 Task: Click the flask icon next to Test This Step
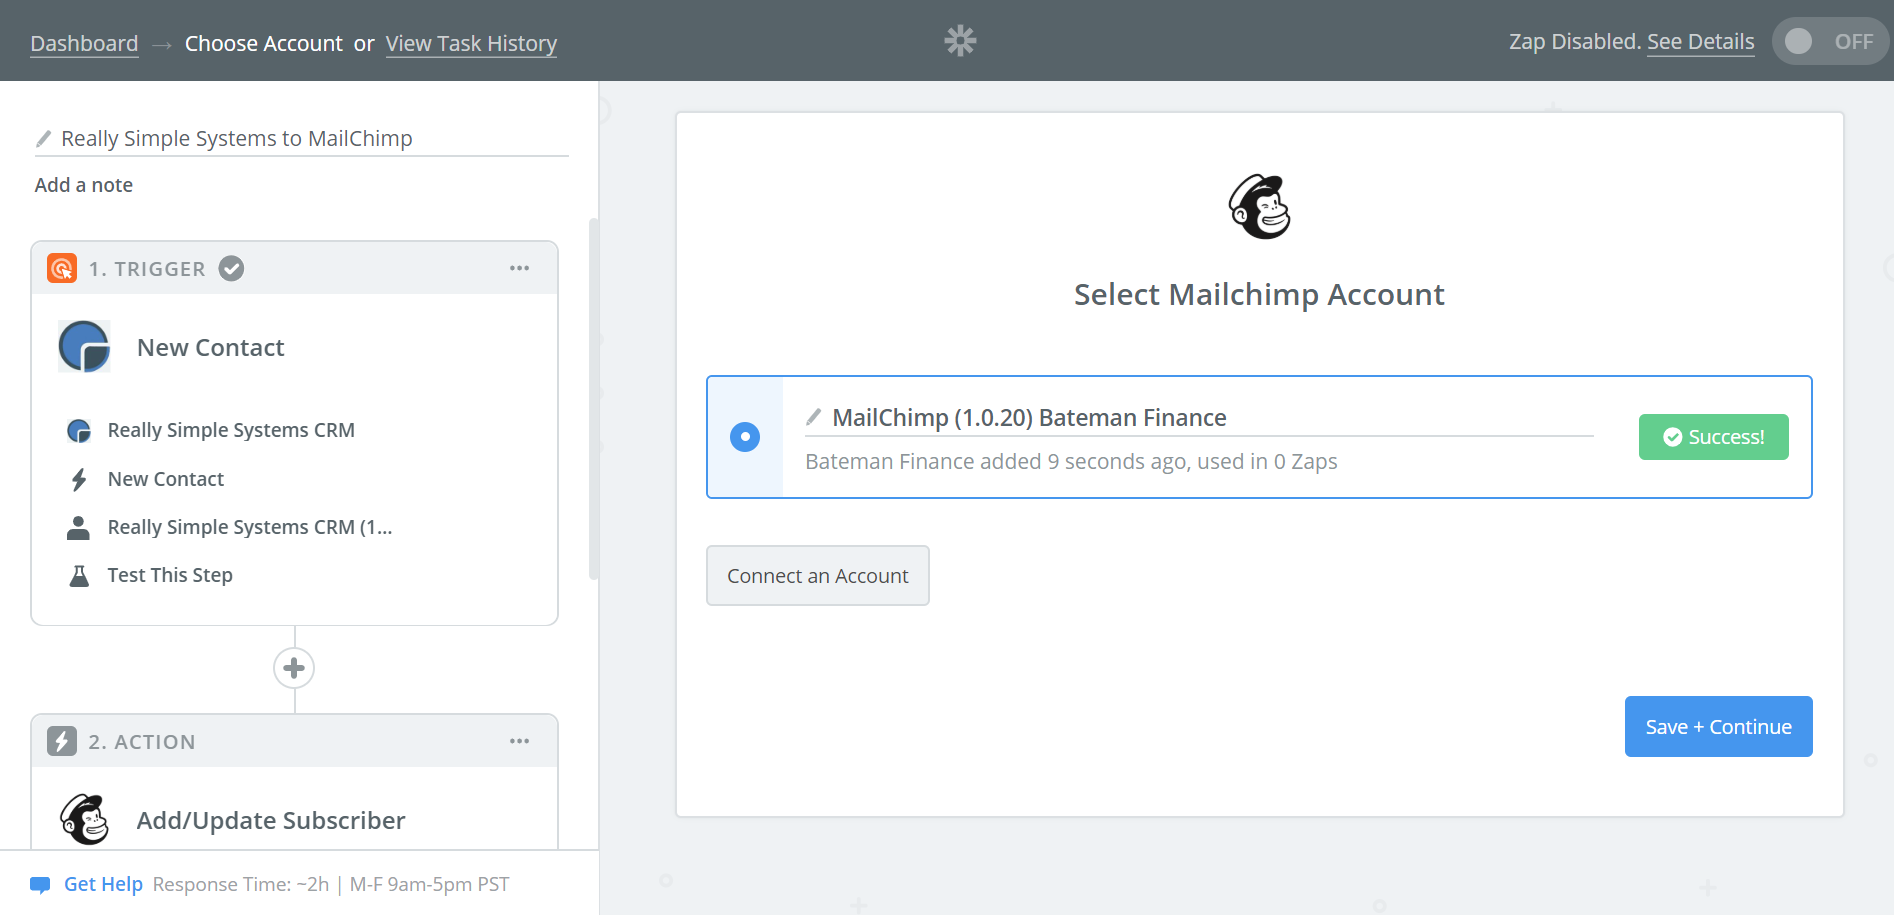coord(79,575)
